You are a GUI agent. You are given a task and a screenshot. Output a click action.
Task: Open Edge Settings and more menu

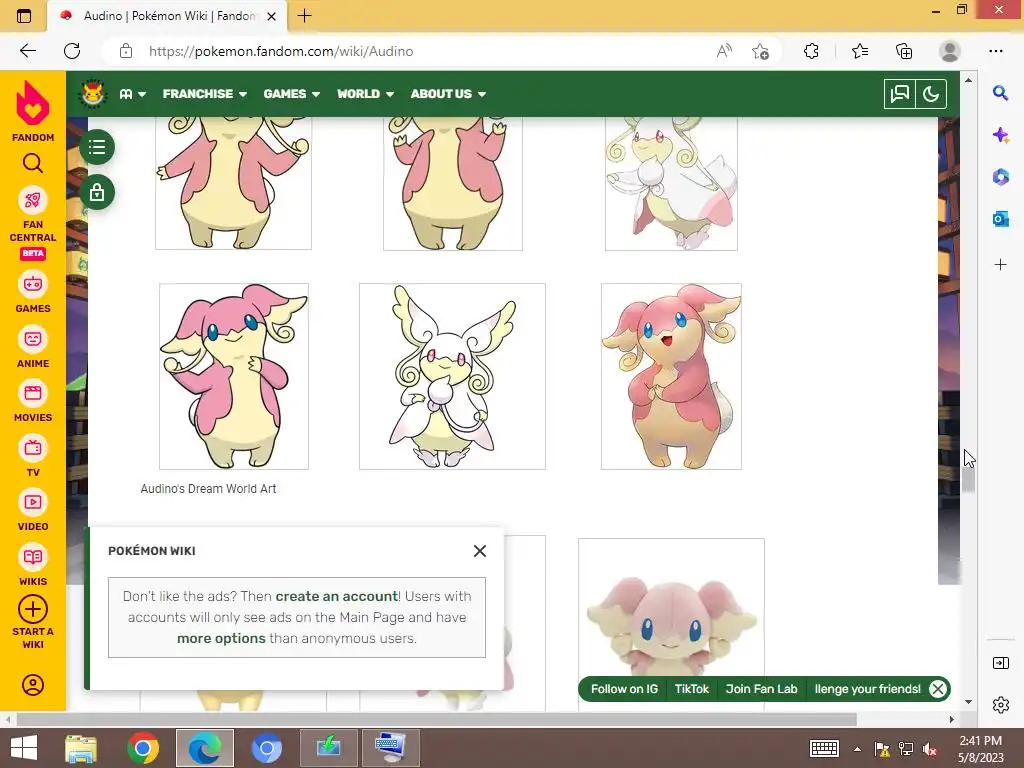[x=995, y=51]
